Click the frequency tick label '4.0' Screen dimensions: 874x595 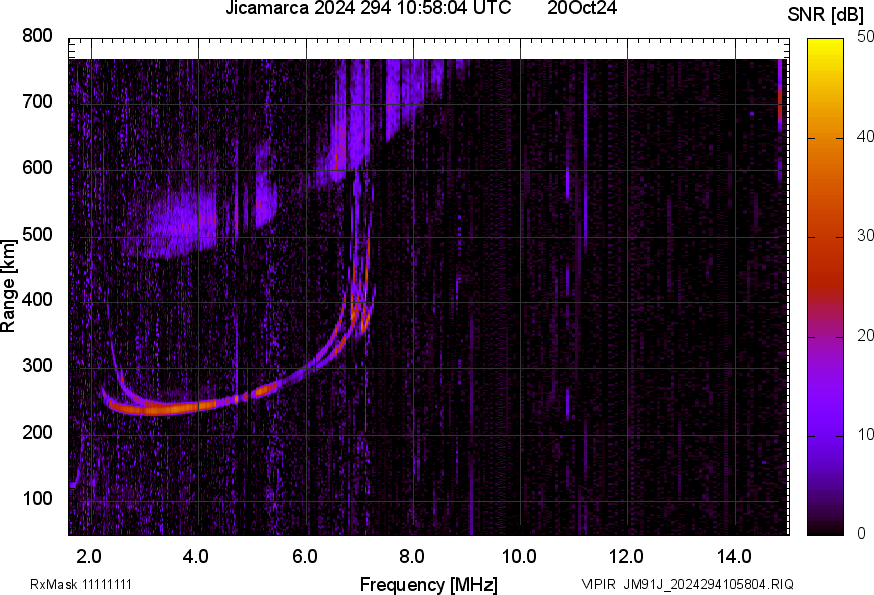(196, 557)
